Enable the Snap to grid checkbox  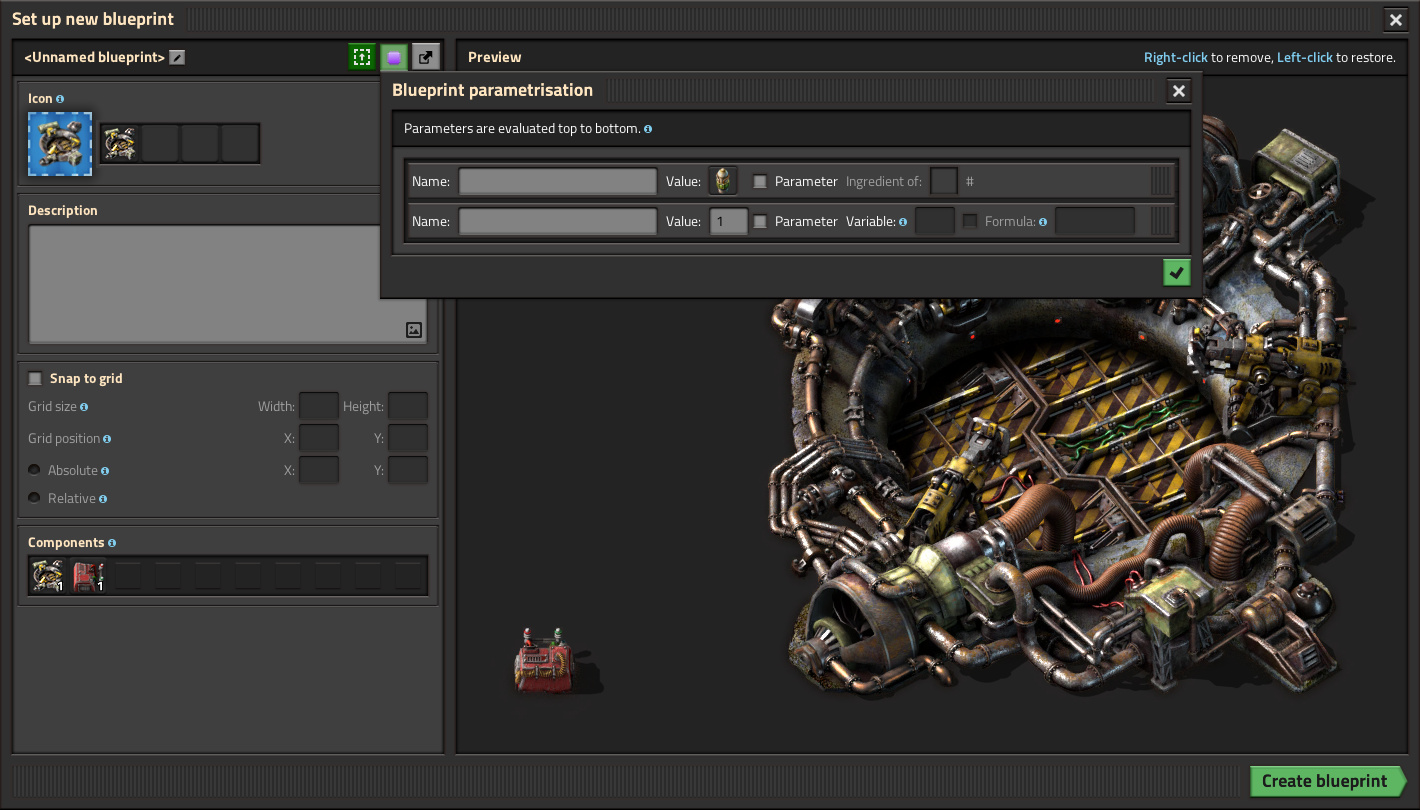pyautogui.click(x=36, y=379)
